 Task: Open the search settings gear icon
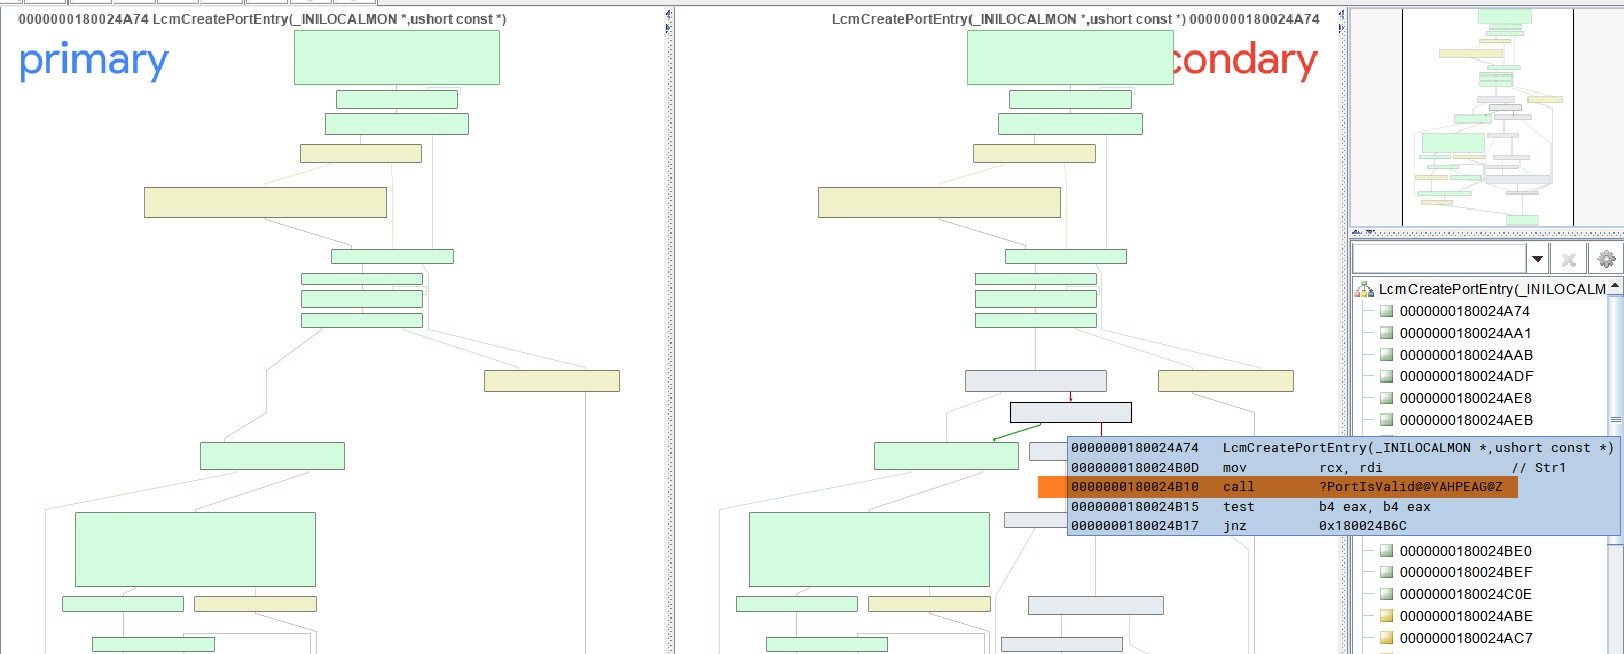point(1605,259)
